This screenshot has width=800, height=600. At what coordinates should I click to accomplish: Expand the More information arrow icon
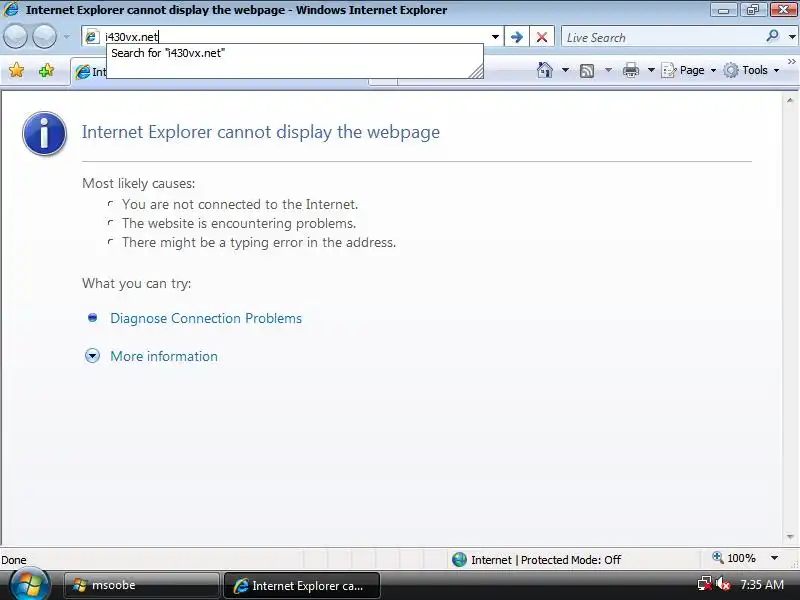coord(92,356)
